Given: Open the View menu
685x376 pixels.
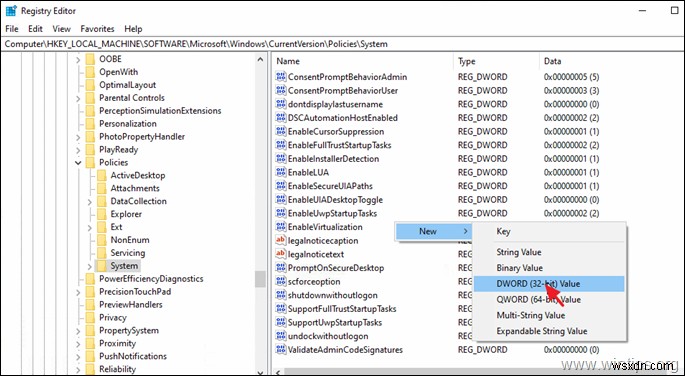Looking at the screenshot, I should (62, 29).
